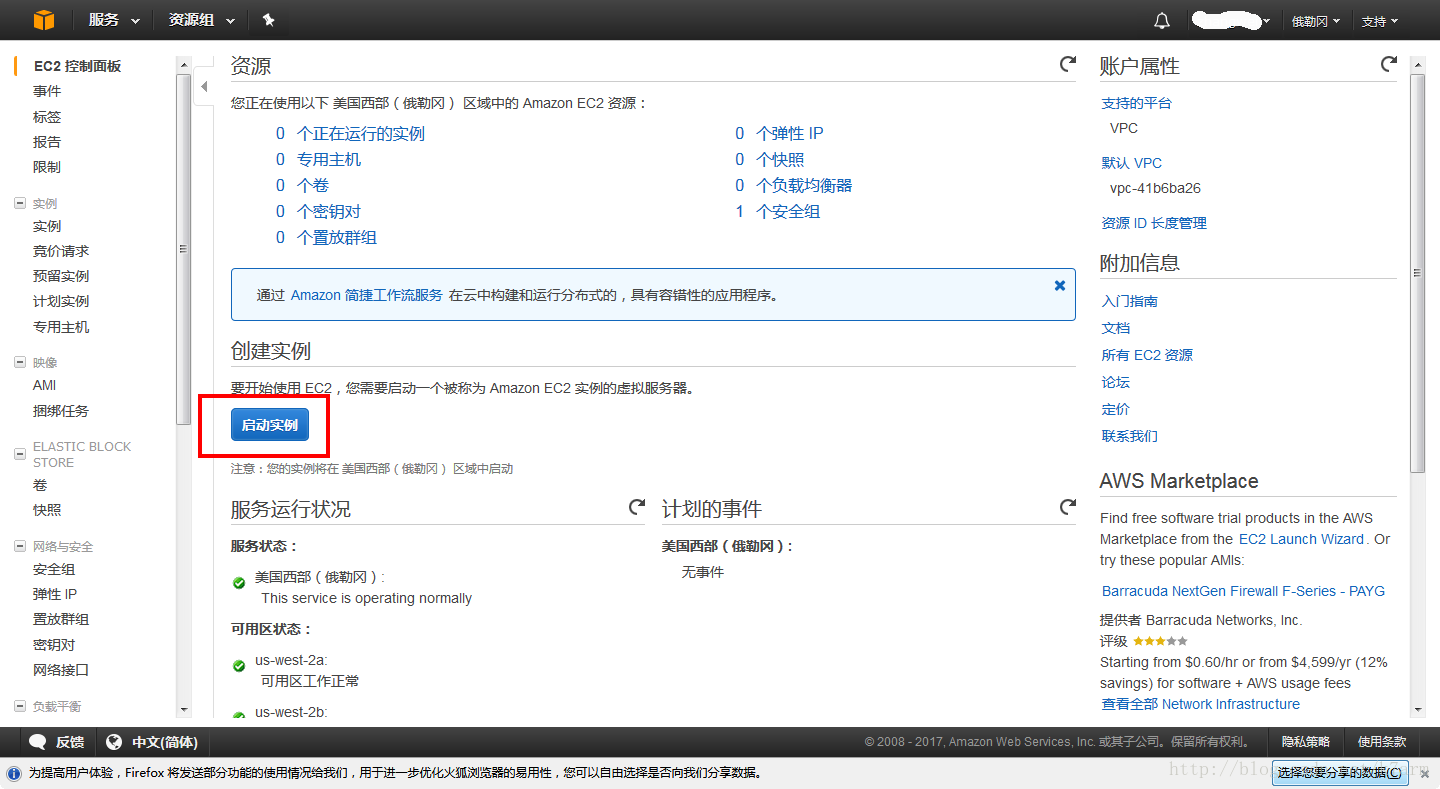Open the 入门指南 link
Screen dimensions: 1440x789
[x=1130, y=301]
